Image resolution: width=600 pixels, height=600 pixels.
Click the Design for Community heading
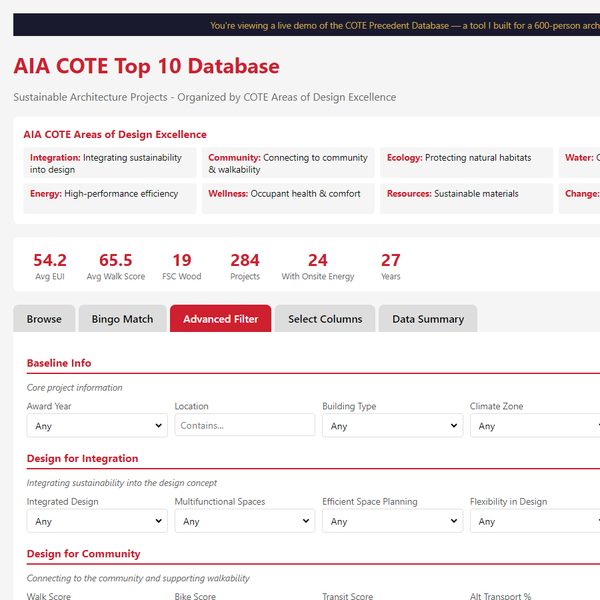[83, 553]
